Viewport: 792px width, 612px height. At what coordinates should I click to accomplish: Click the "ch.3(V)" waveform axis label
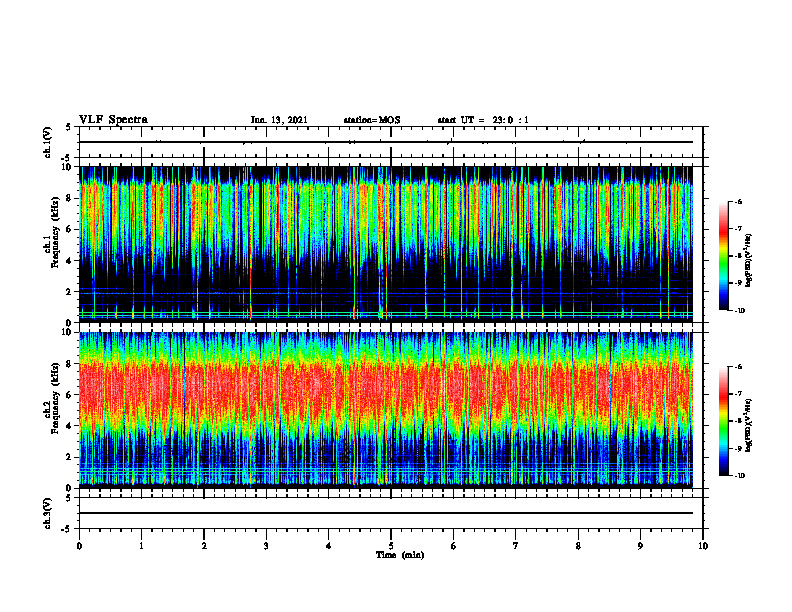48,513
